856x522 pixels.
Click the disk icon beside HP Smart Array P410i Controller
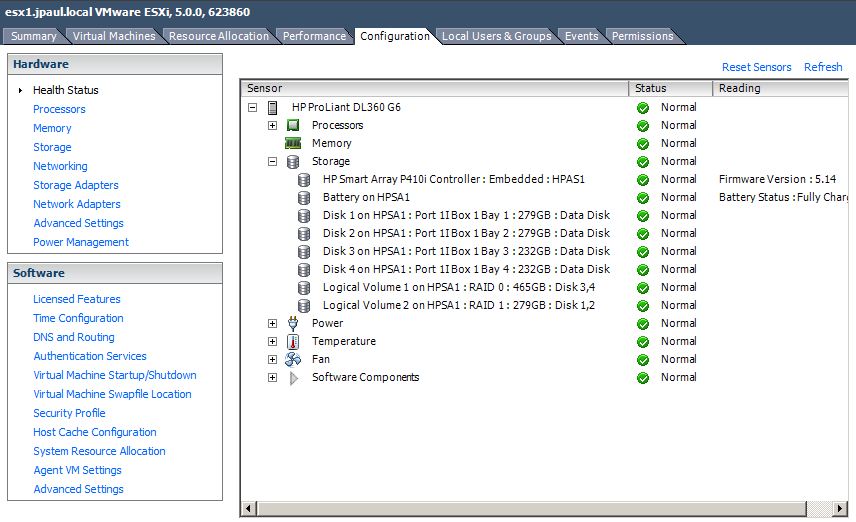click(x=304, y=180)
